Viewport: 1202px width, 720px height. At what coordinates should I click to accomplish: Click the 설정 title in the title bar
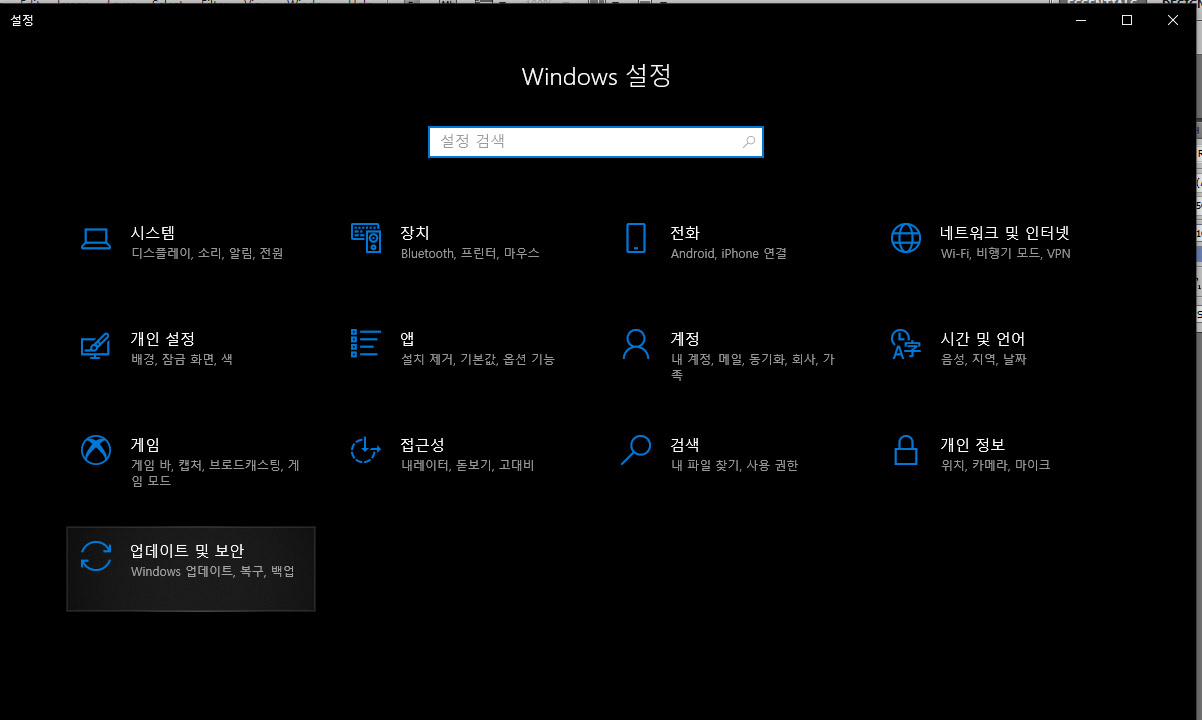coord(22,19)
